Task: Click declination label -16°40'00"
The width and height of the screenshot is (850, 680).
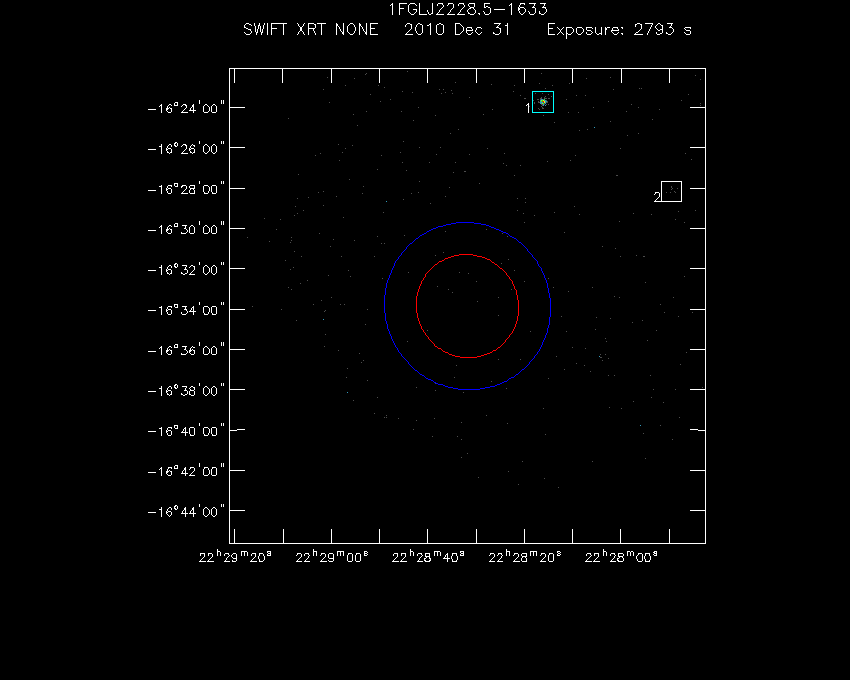Action: 186,431
